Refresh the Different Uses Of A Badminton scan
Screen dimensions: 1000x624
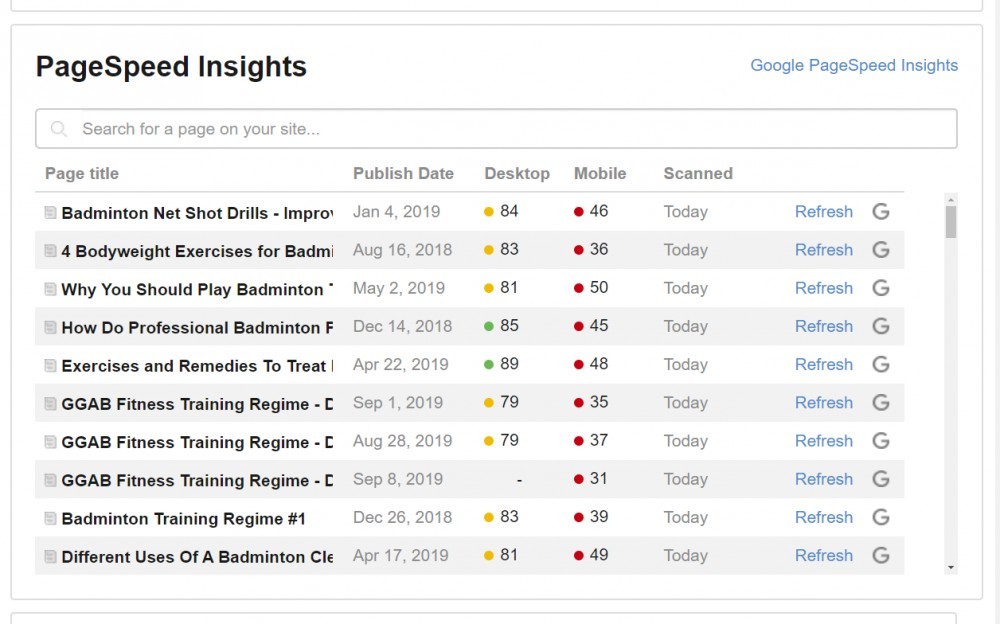823,556
